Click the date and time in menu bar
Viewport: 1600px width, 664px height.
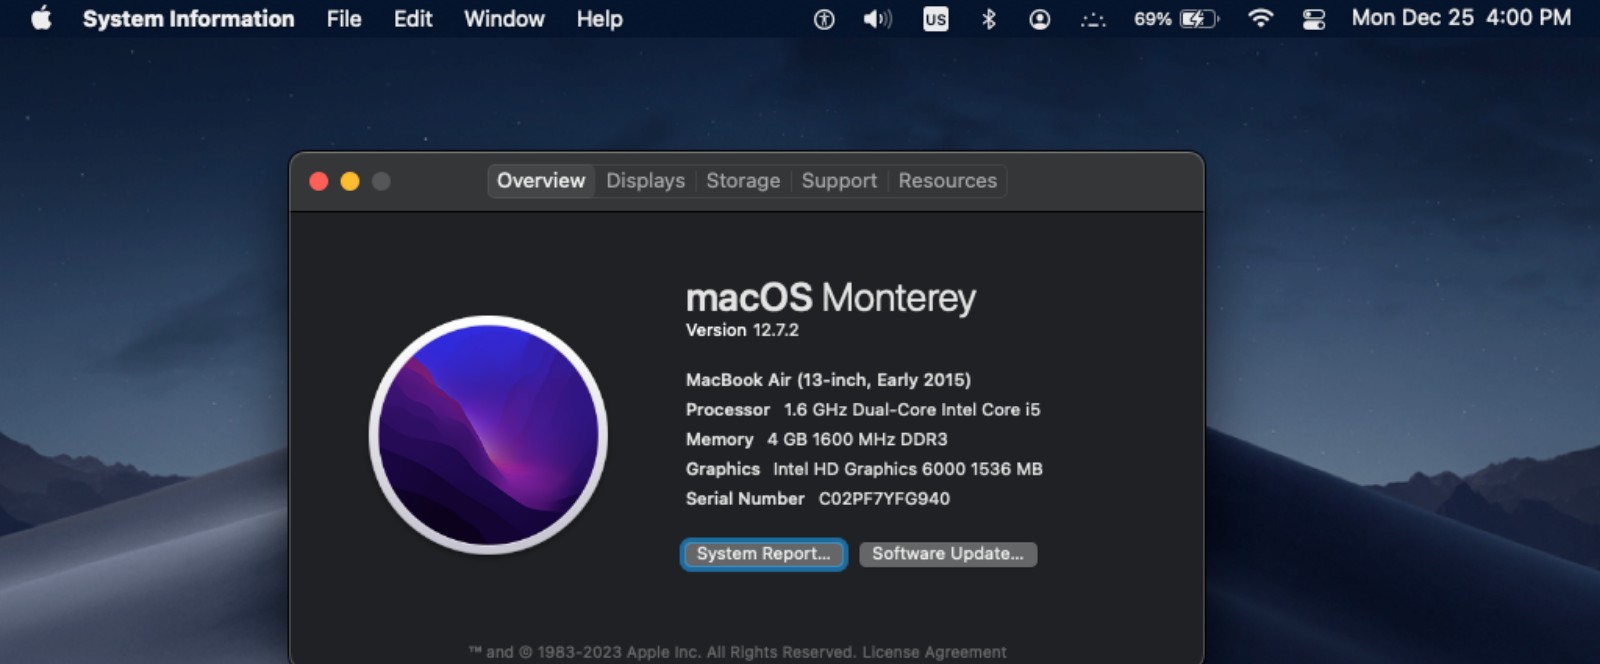pyautogui.click(x=1461, y=18)
